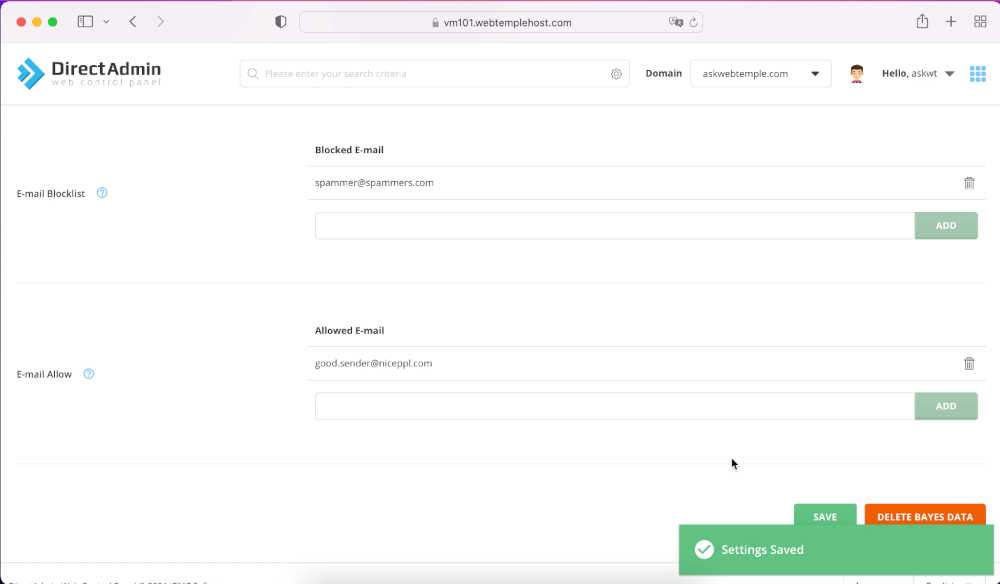Viewport: 1000px width, 584px height.
Task: Click DELETE BAYES DATA button
Action: (925, 515)
